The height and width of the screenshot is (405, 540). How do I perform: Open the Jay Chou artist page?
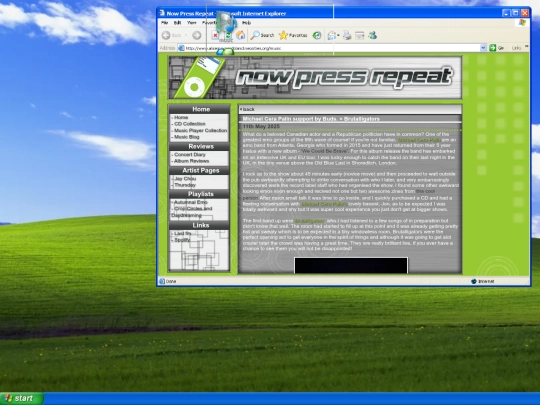(x=185, y=179)
